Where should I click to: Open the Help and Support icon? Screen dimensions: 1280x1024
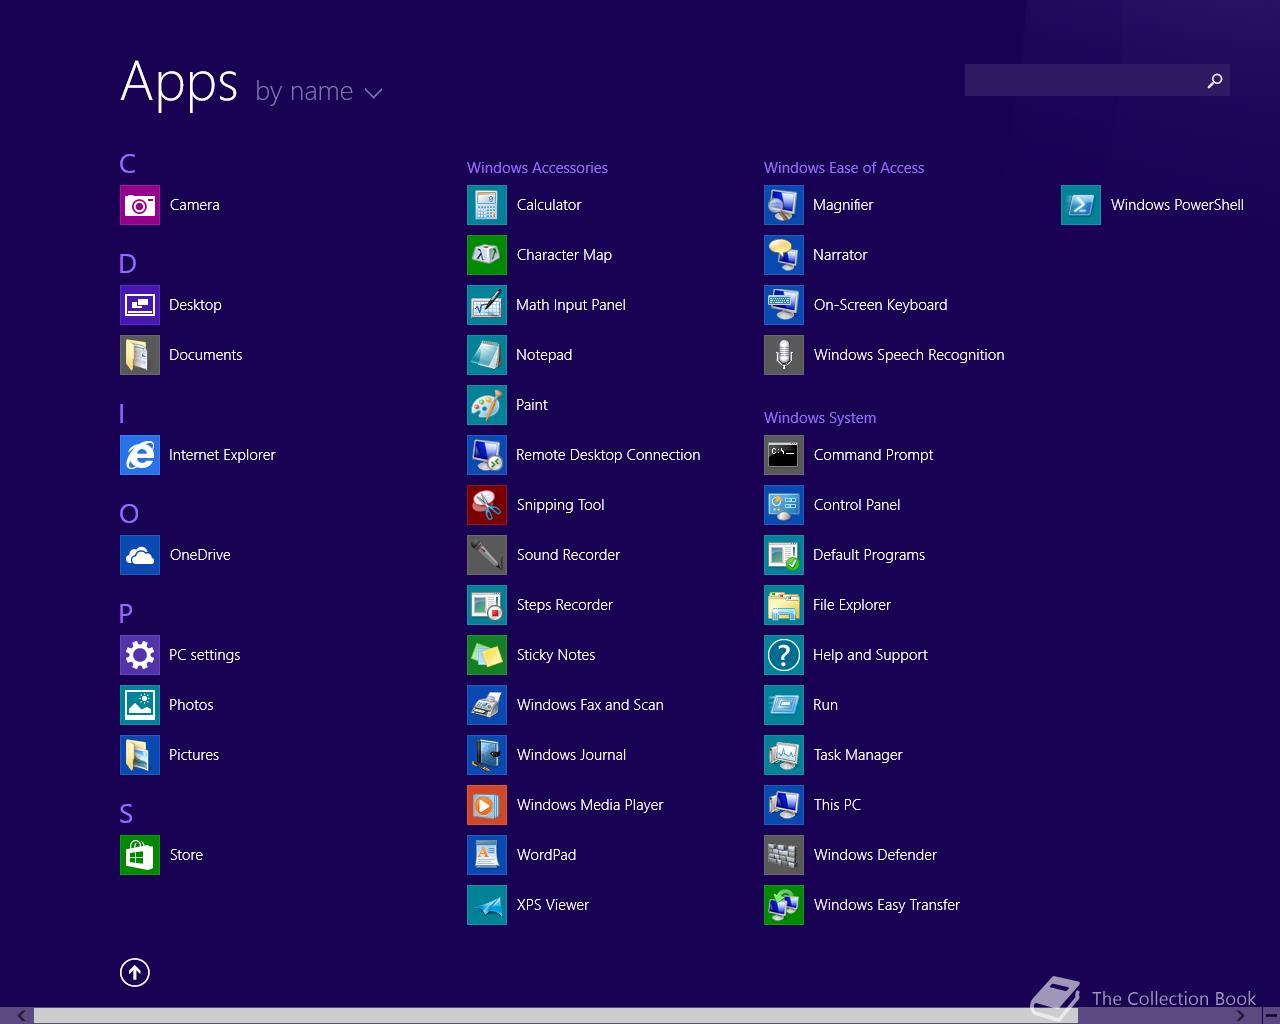coord(784,655)
